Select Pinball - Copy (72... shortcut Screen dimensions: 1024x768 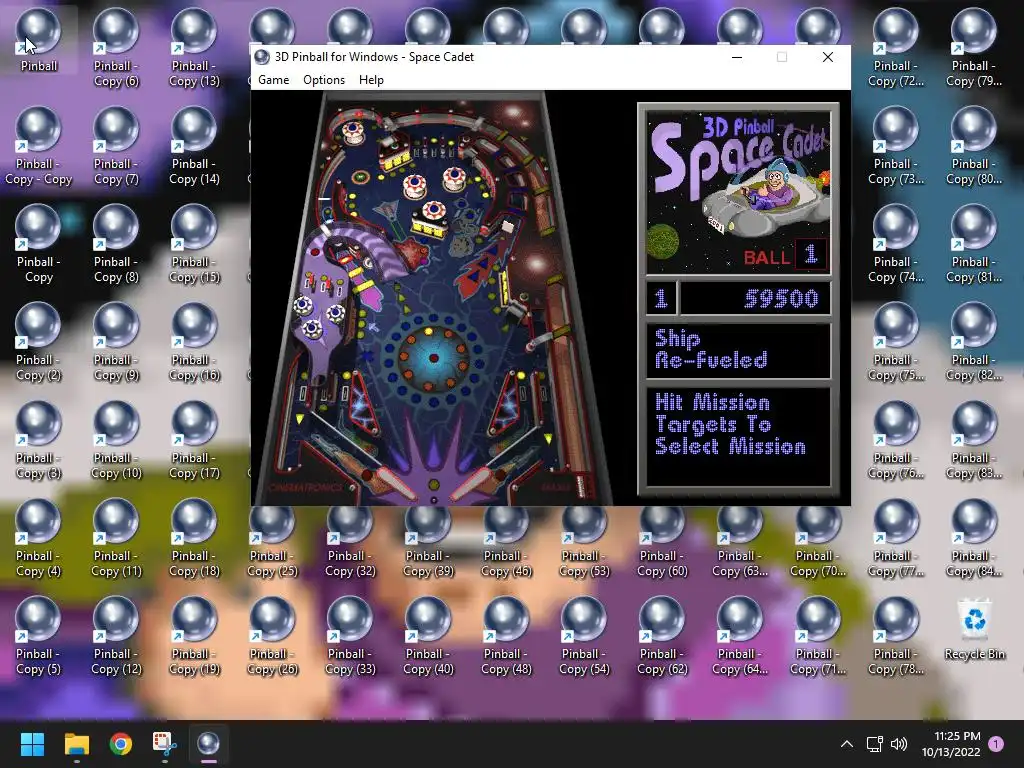pyautogui.click(x=896, y=48)
